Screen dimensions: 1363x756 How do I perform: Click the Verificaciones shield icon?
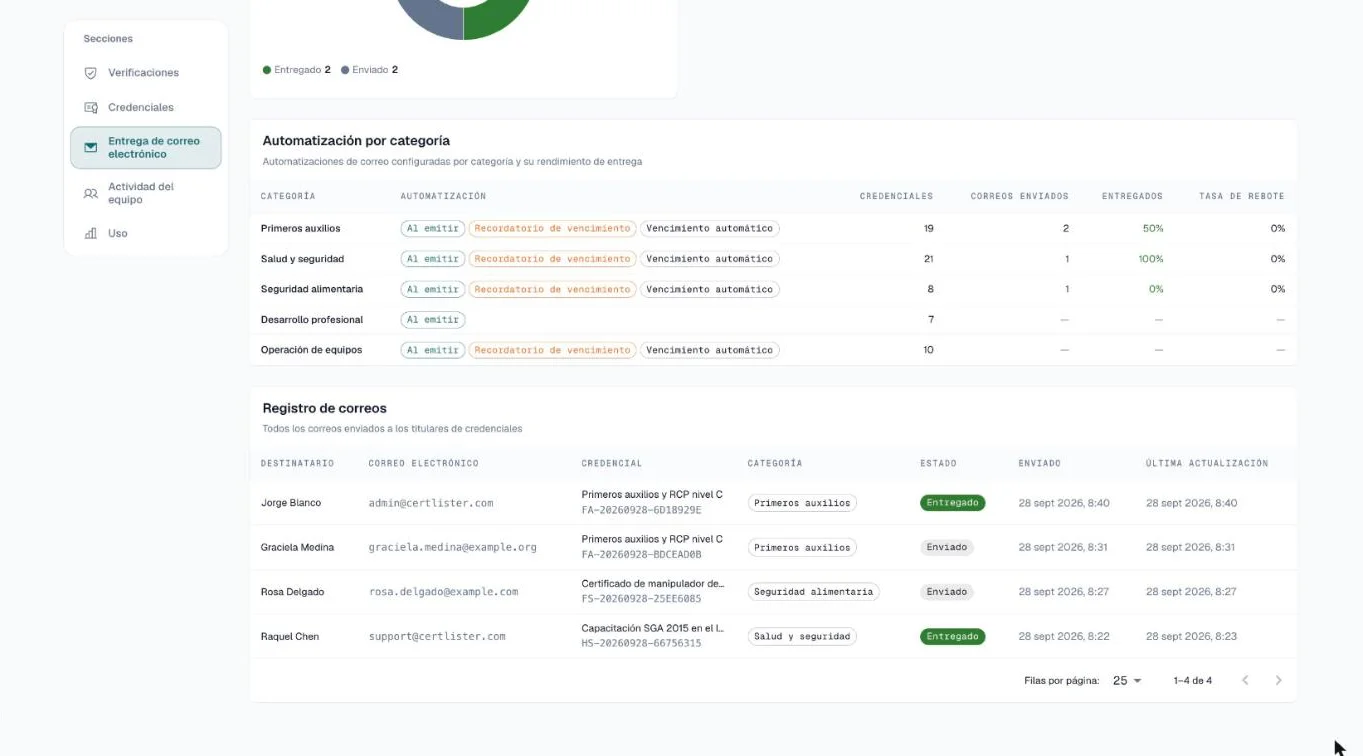point(91,73)
